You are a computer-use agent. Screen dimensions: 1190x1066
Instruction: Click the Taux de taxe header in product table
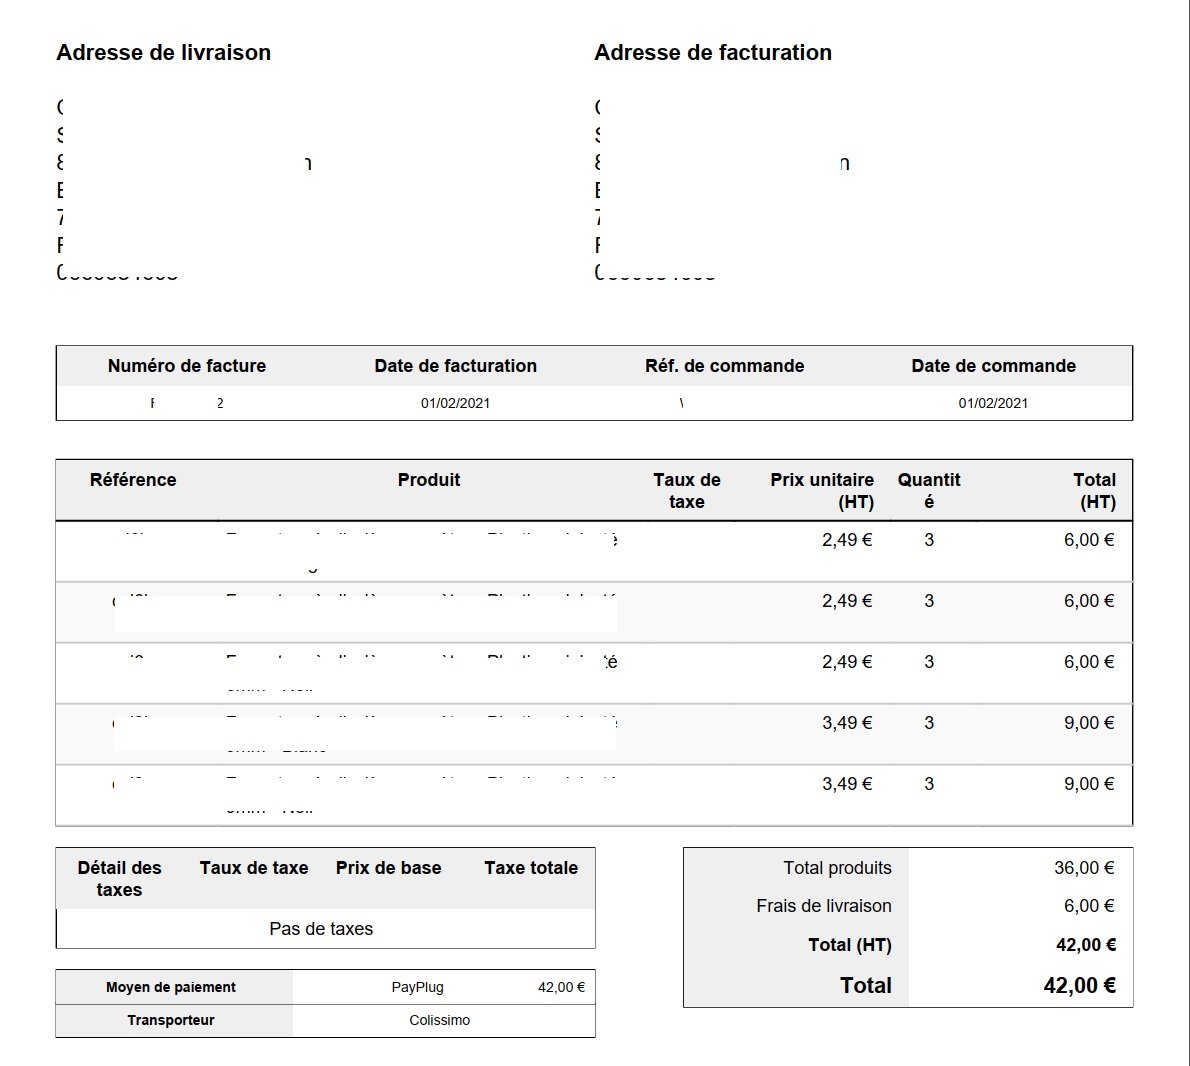[687, 491]
